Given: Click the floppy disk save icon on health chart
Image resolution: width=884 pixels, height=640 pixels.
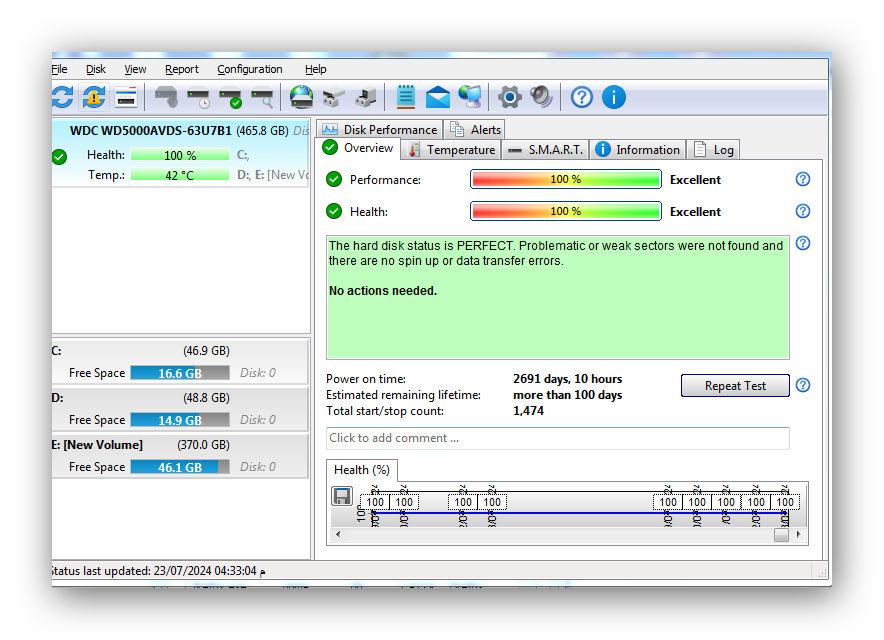Looking at the screenshot, I should tap(342, 496).
